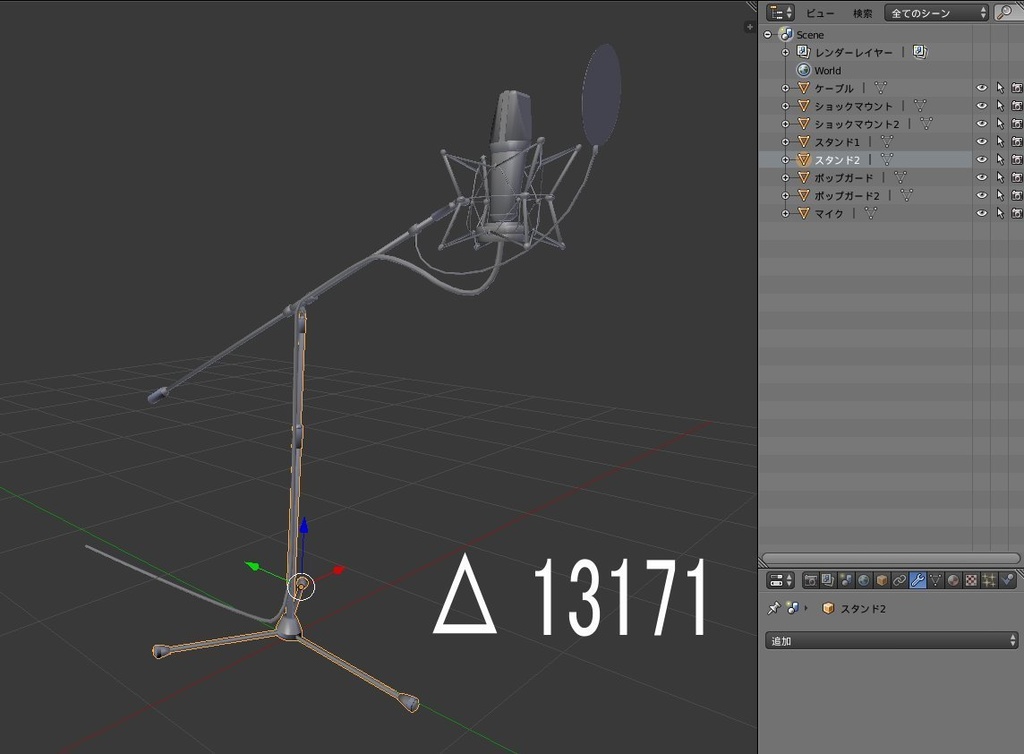Open the ビュー menu in outliner
This screenshot has width=1024, height=754.
pos(820,13)
